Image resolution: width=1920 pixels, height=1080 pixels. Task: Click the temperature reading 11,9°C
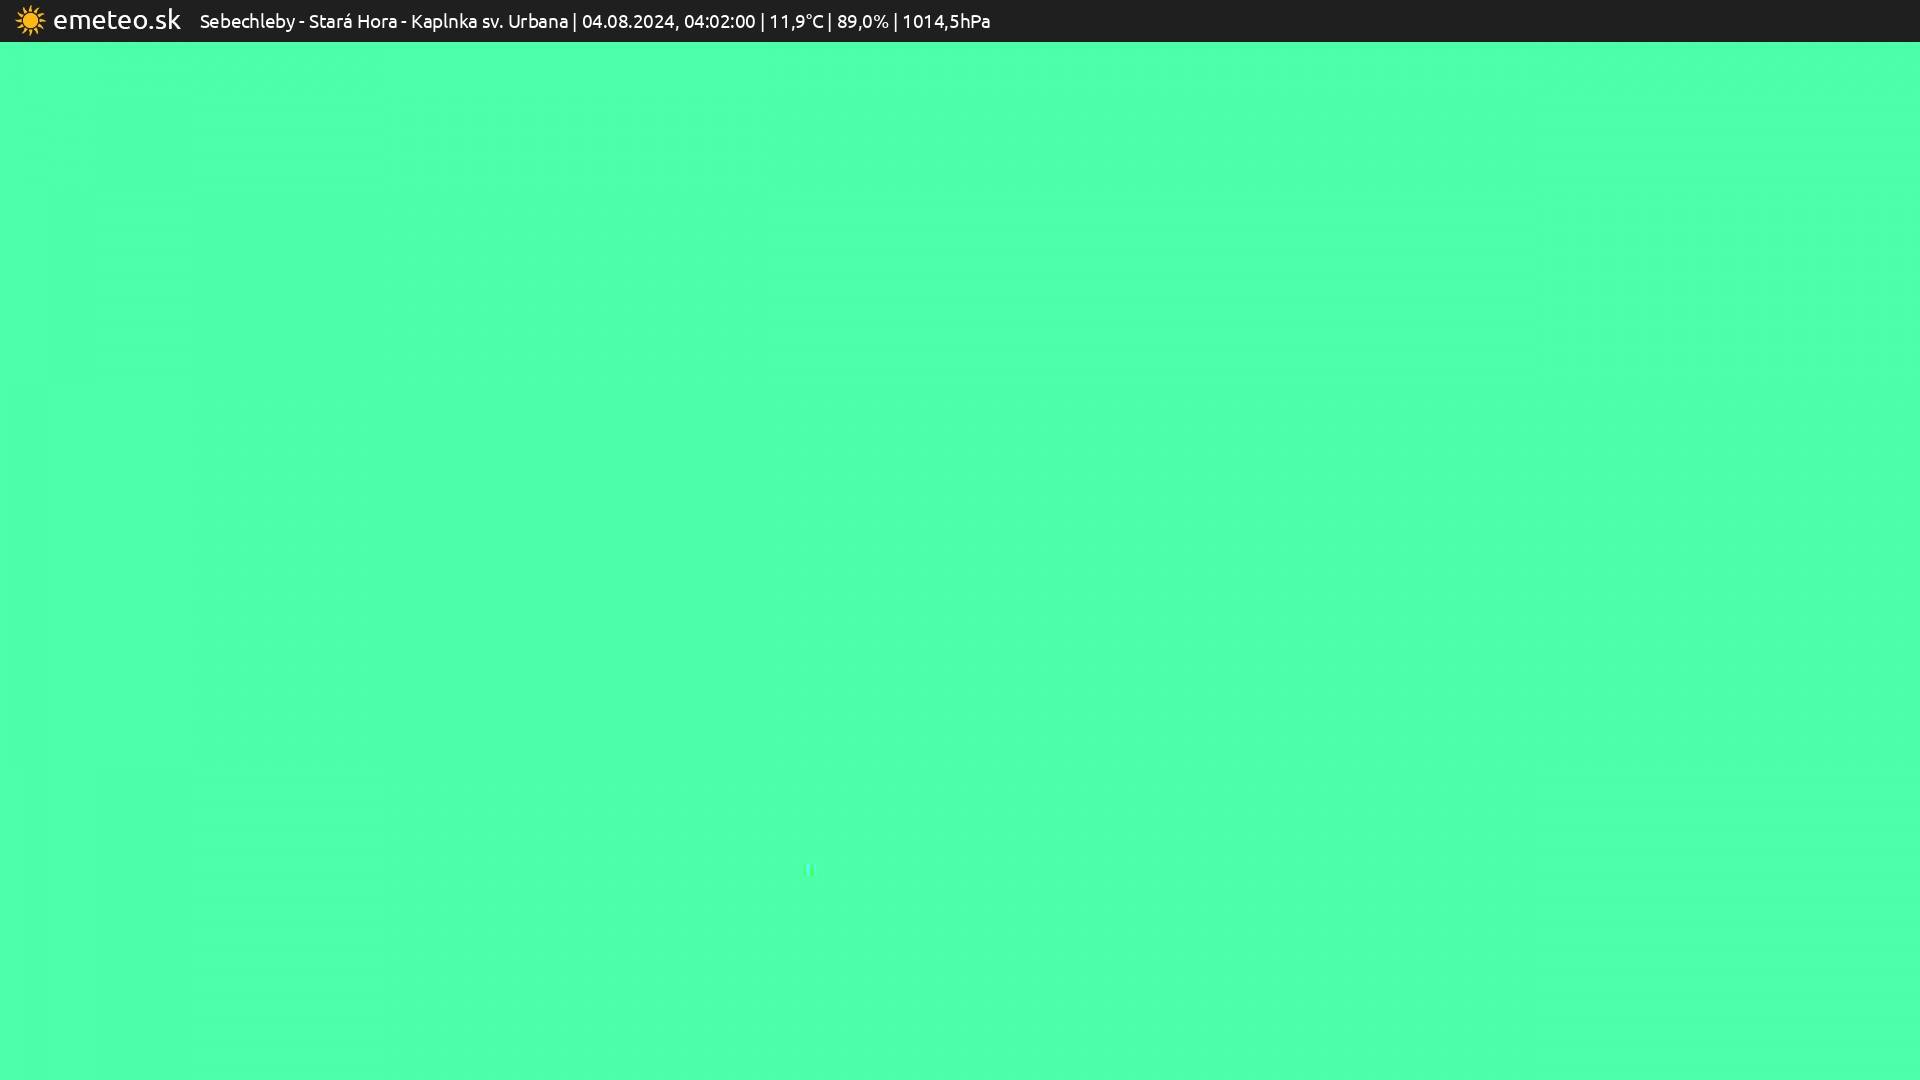click(795, 21)
